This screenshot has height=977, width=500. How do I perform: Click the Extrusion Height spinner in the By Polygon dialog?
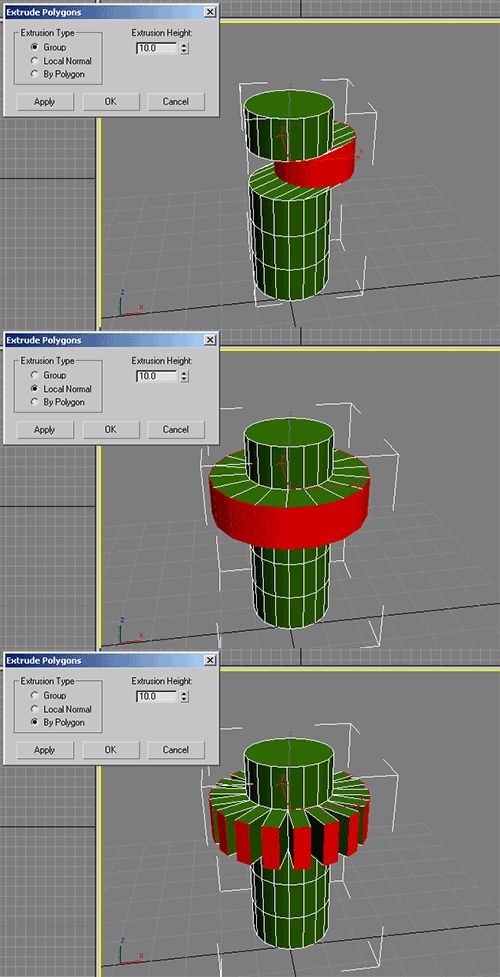(185, 696)
